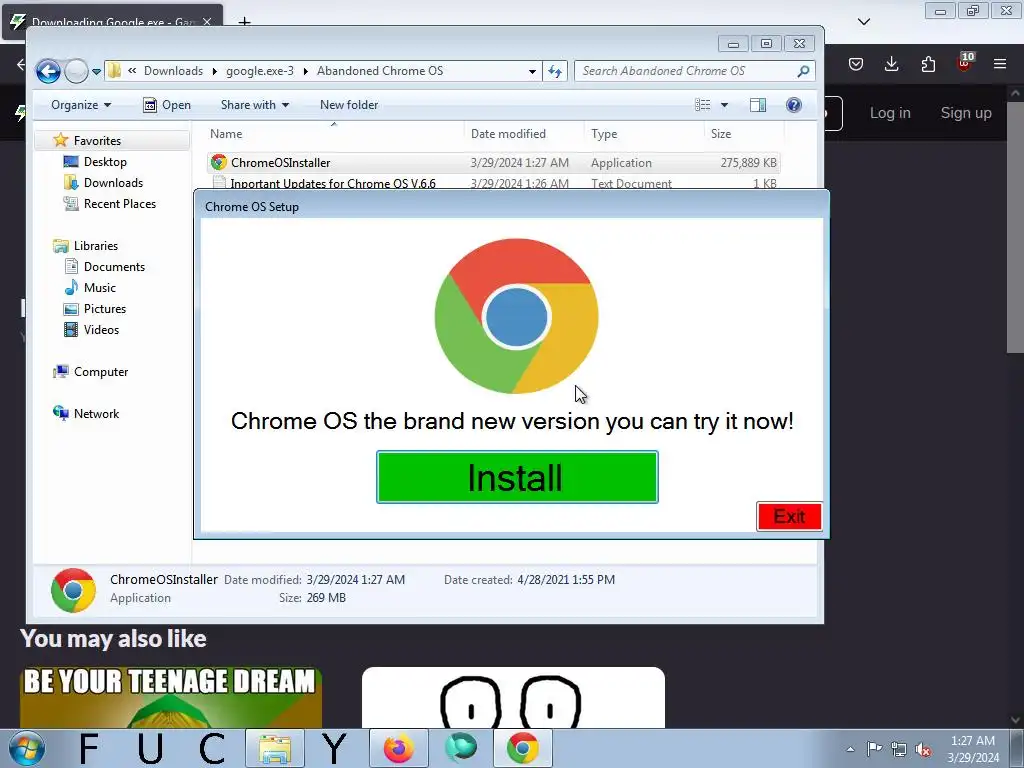Select Downloads in the navigation pane
Image resolution: width=1024 pixels, height=768 pixels.
click(113, 182)
